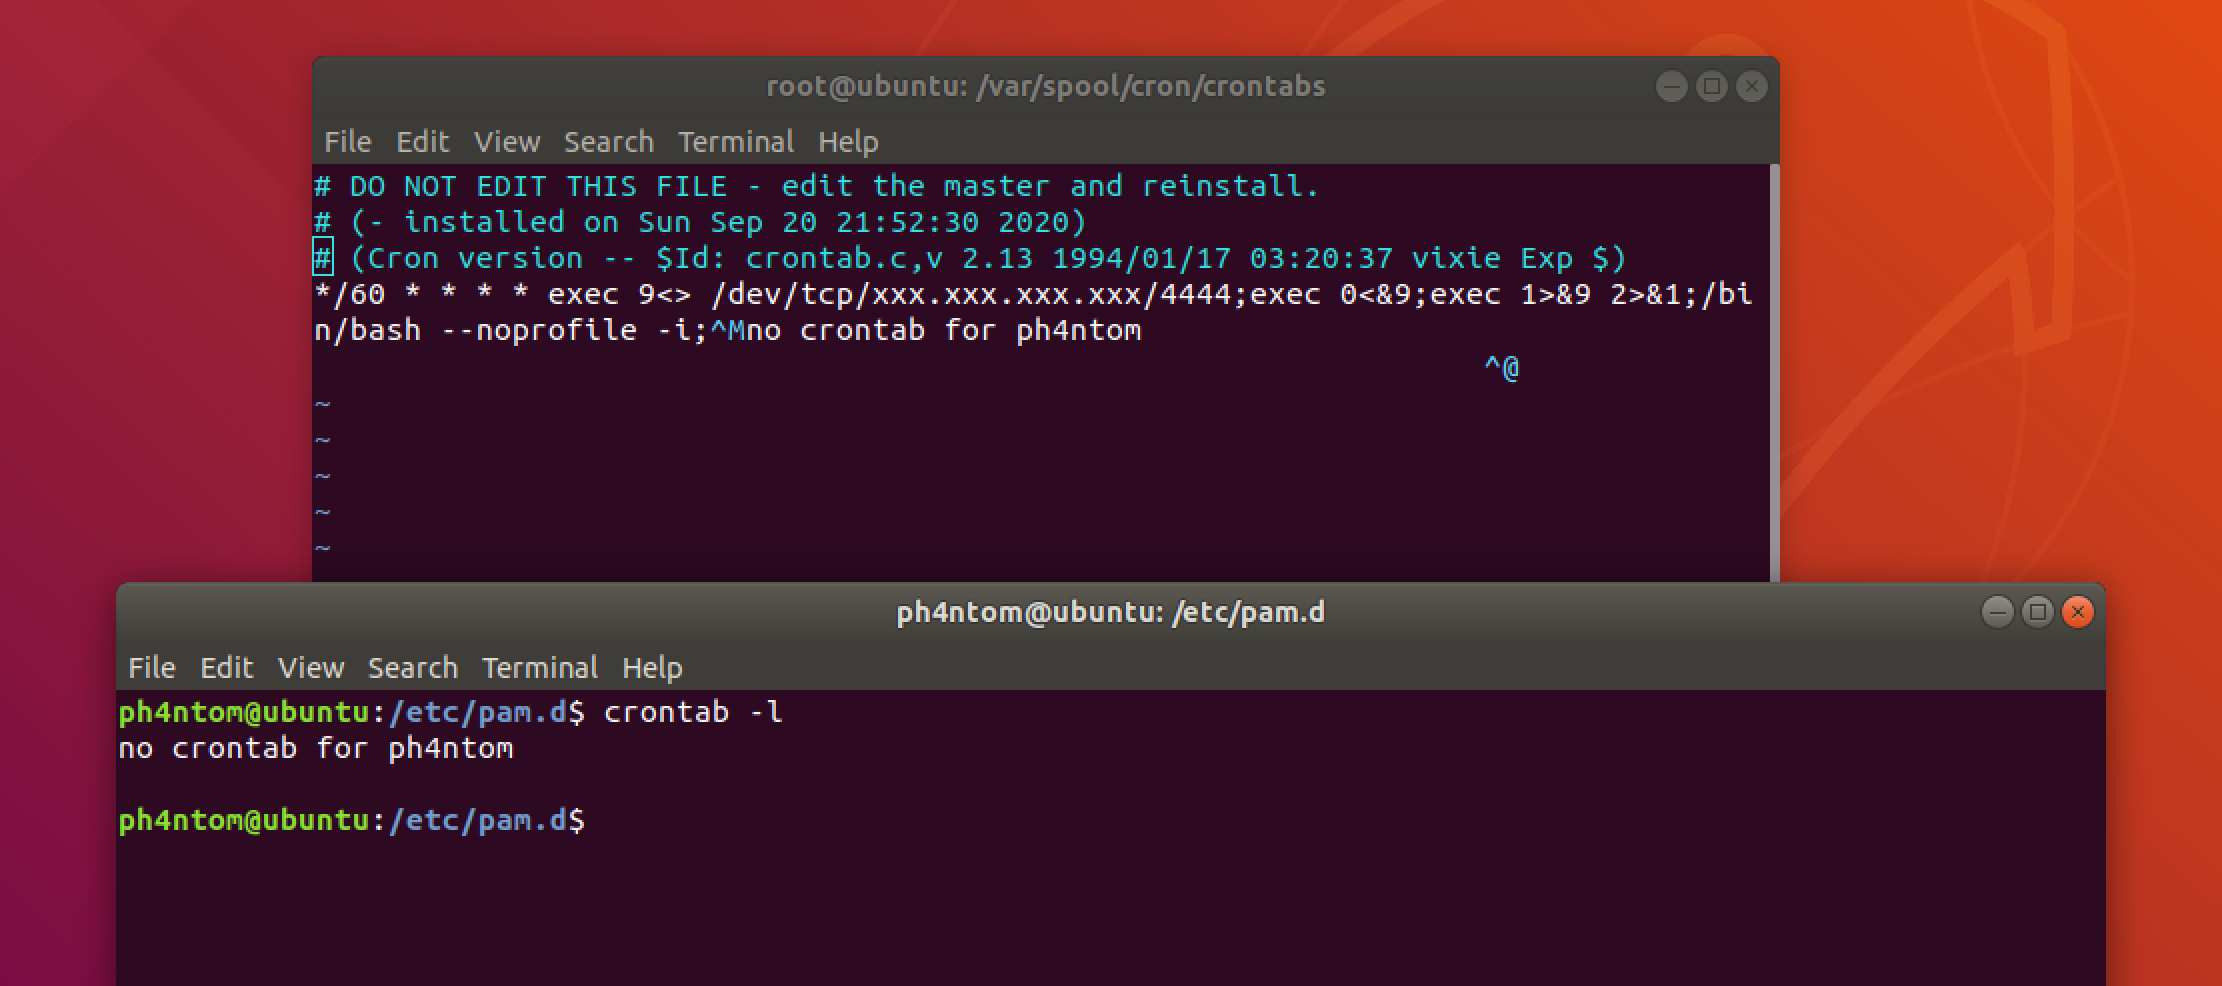Screen dimensions: 2222x986
Task: Open Help menu in ph4ntom terminal
Action: coord(651,668)
